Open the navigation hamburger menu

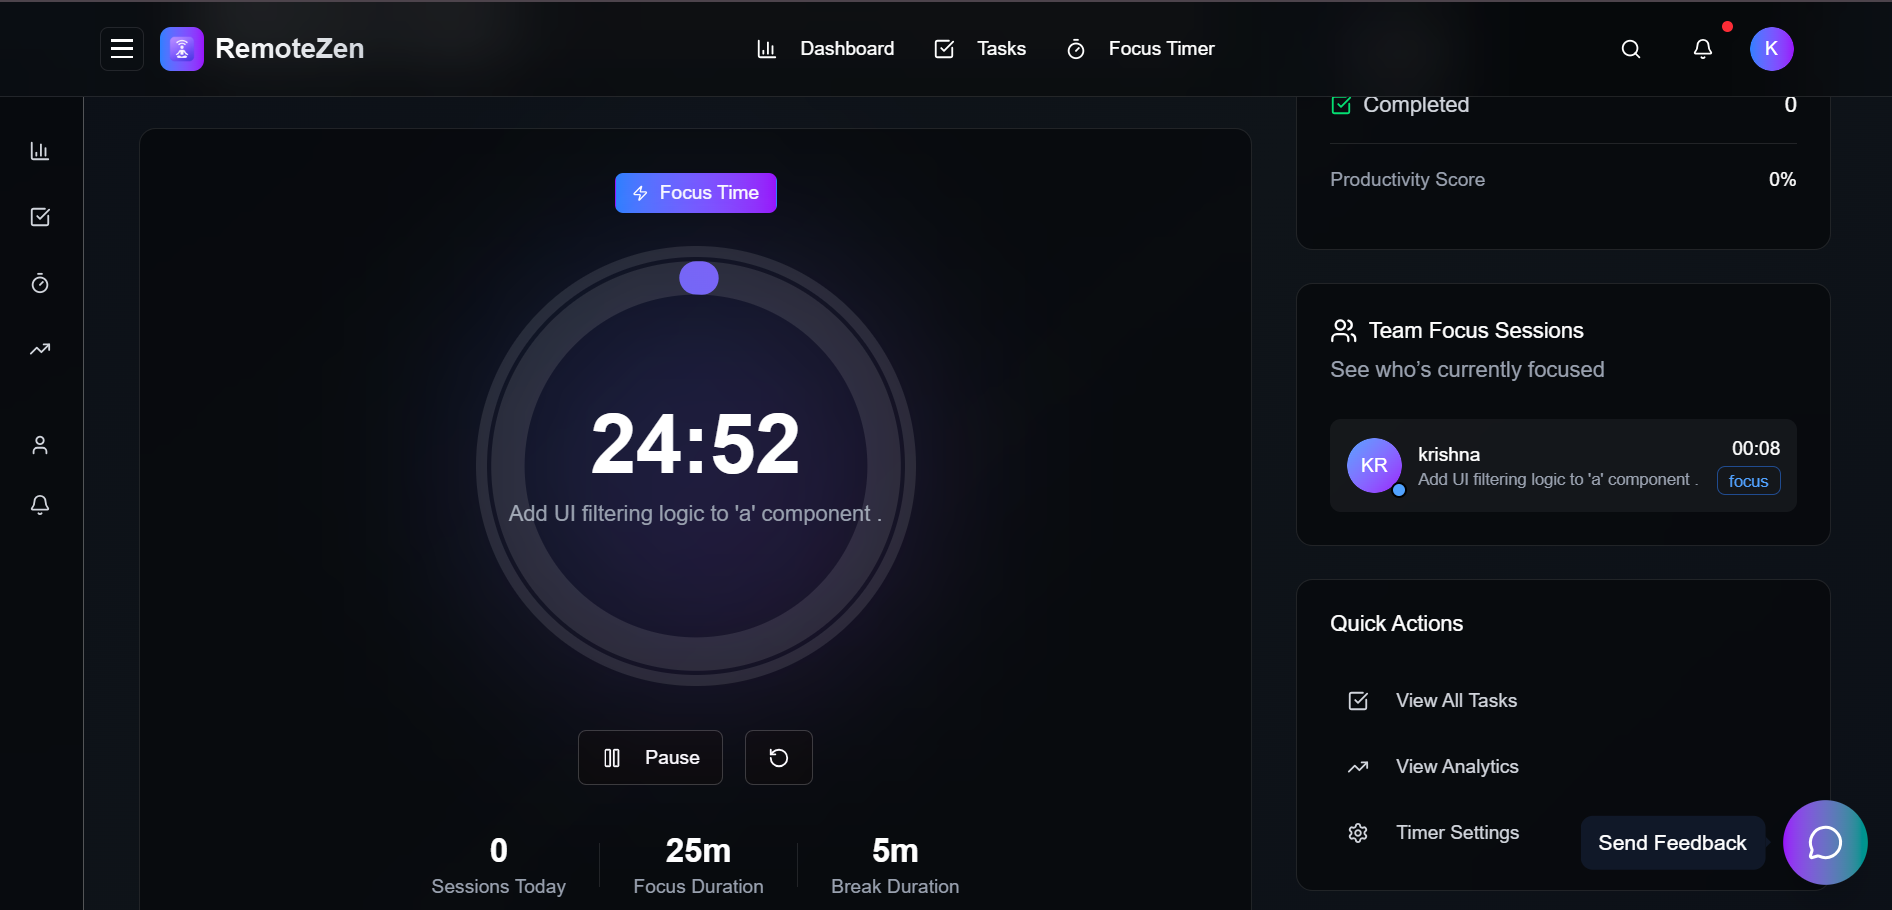(121, 48)
